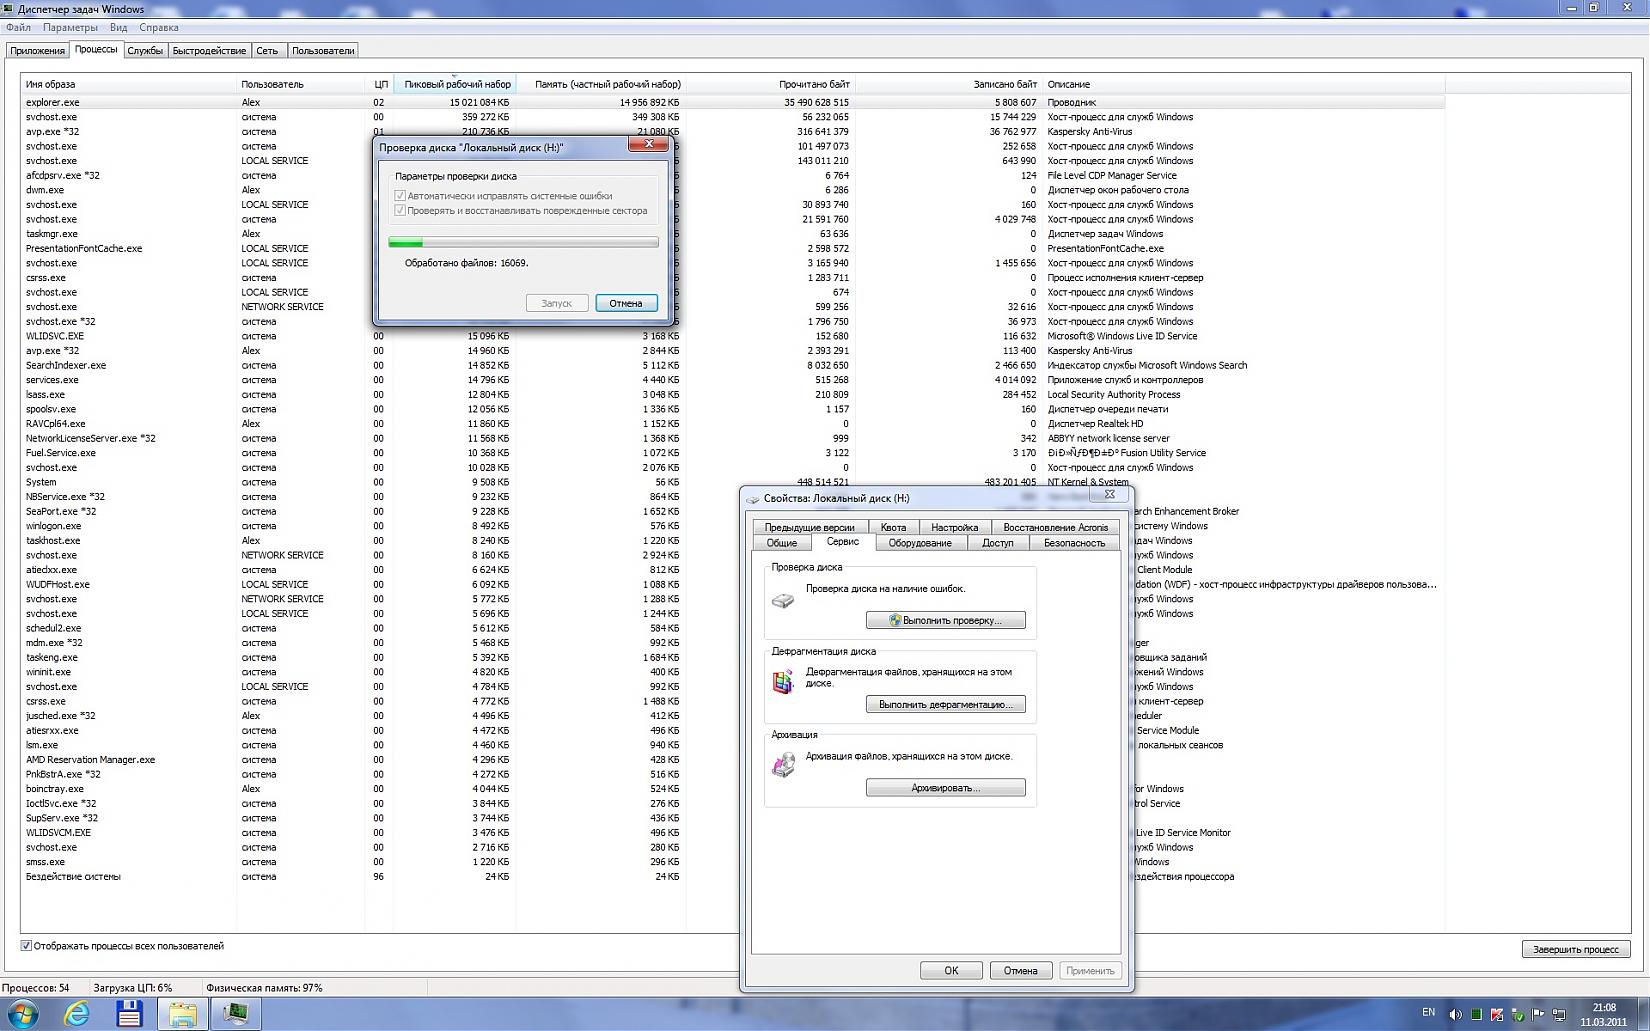Switch to the 'Быстродействие' tab
This screenshot has height=1031, width=1650.
[x=209, y=51]
